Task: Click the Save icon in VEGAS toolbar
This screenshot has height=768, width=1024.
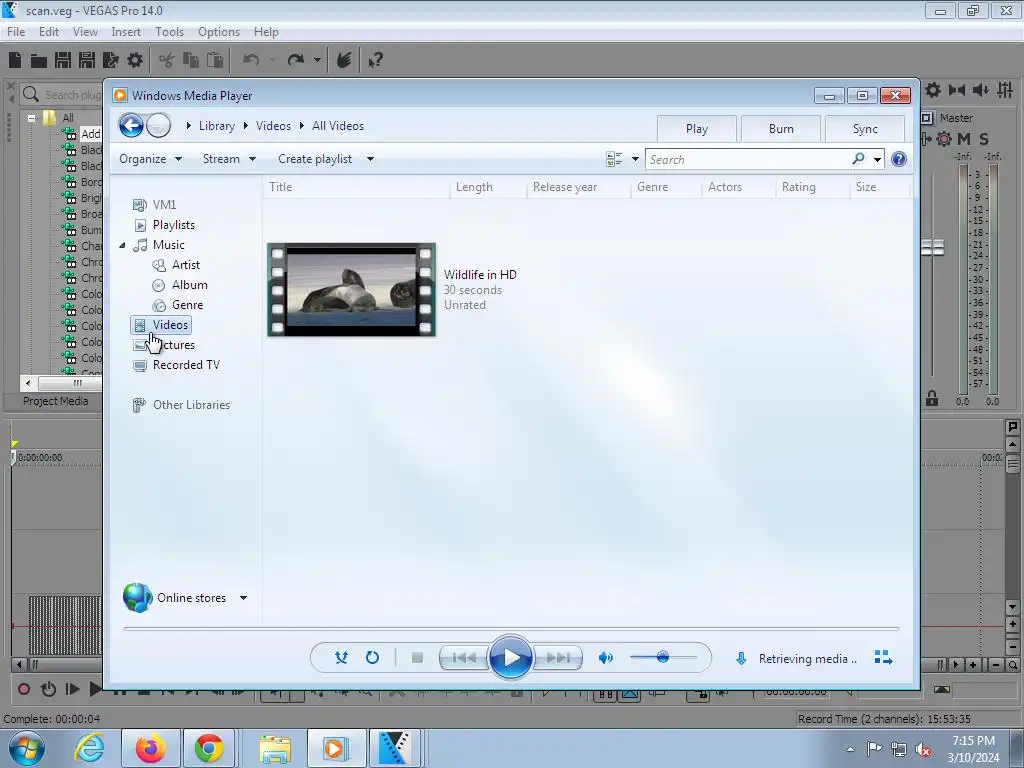Action: (x=63, y=60)
